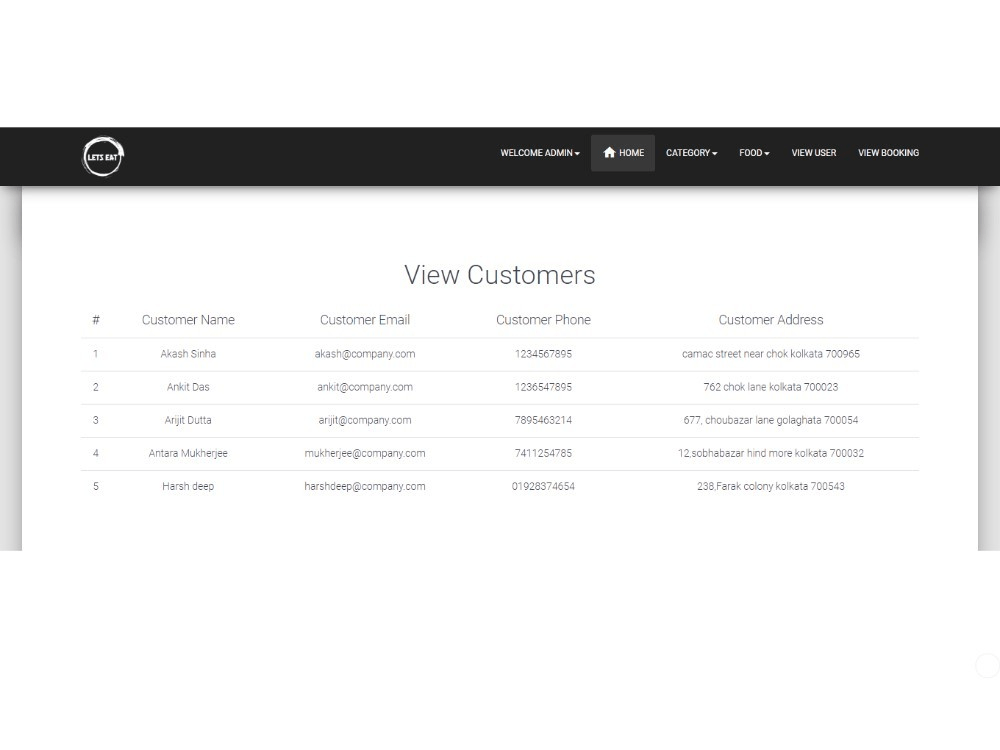The width and height of the screenshot is (1000, 750).
Task: Click email harshdeep@company.com
Action: tap(365, 486)
